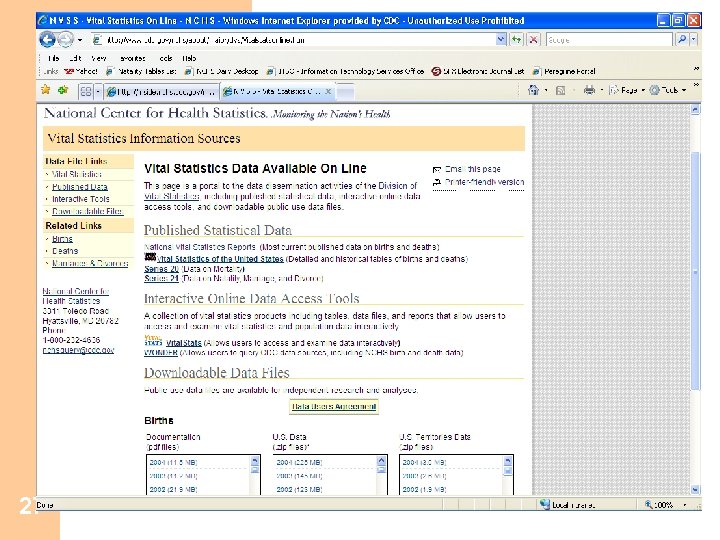Go back with the browser Back arrow
The width and height of the screenshot is (720, 540).
47,39
